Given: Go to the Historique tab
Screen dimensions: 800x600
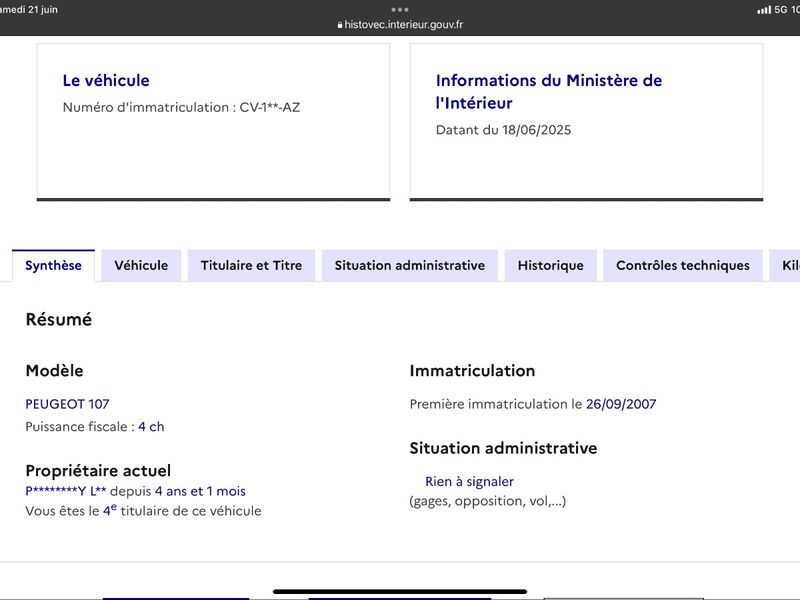Looking at the screenshot, I should (x=551, y=265).
